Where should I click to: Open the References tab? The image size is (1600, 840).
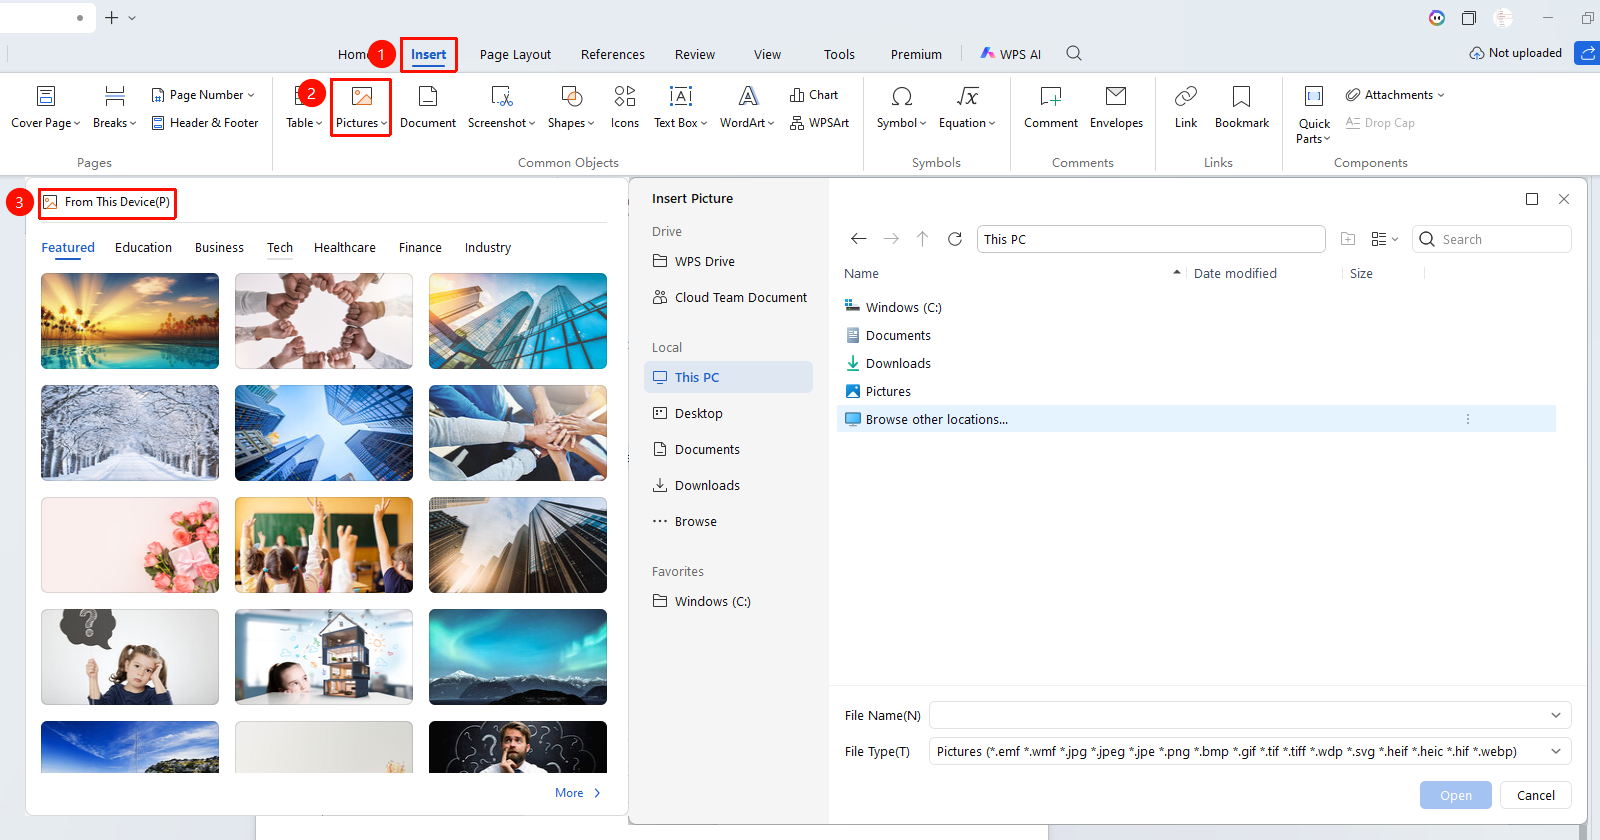pyautogui.click(x=613, y=55)
